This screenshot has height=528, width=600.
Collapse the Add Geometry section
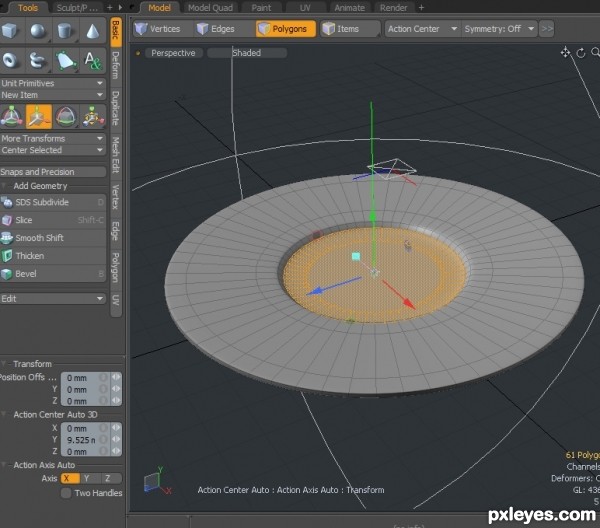point(4,186)
